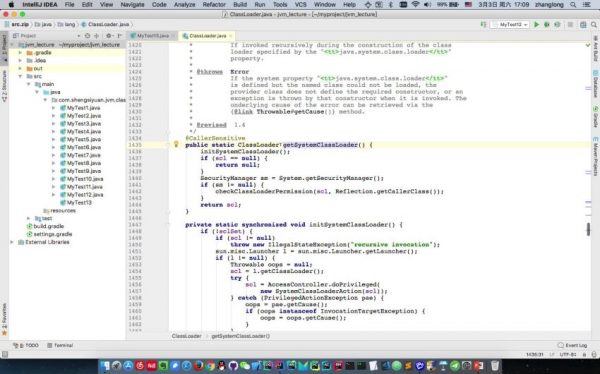Viewport: 600px width, 374px height.
Task: Expand the External Libraries node
Action: pos(12,242)
